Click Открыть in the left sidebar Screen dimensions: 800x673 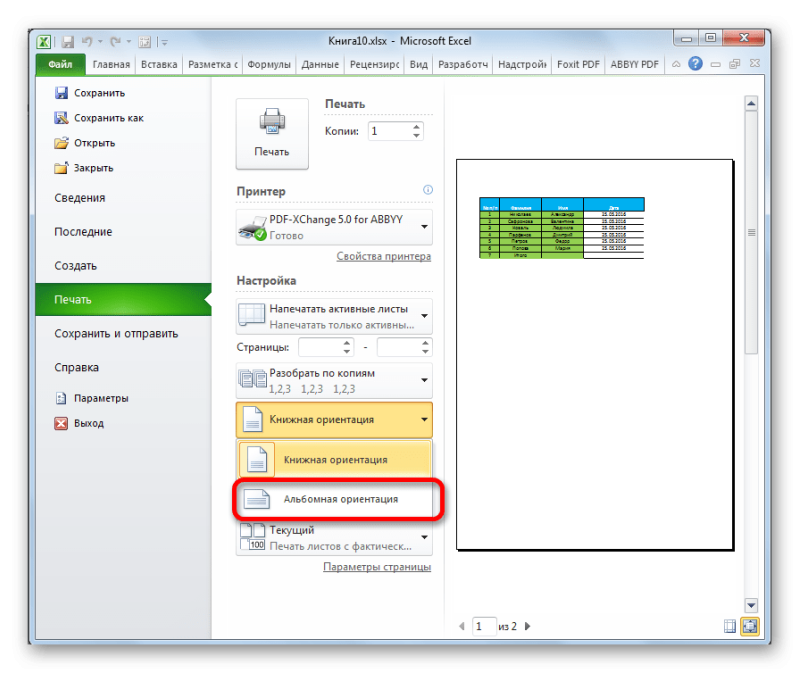click(x=85, y=143)
